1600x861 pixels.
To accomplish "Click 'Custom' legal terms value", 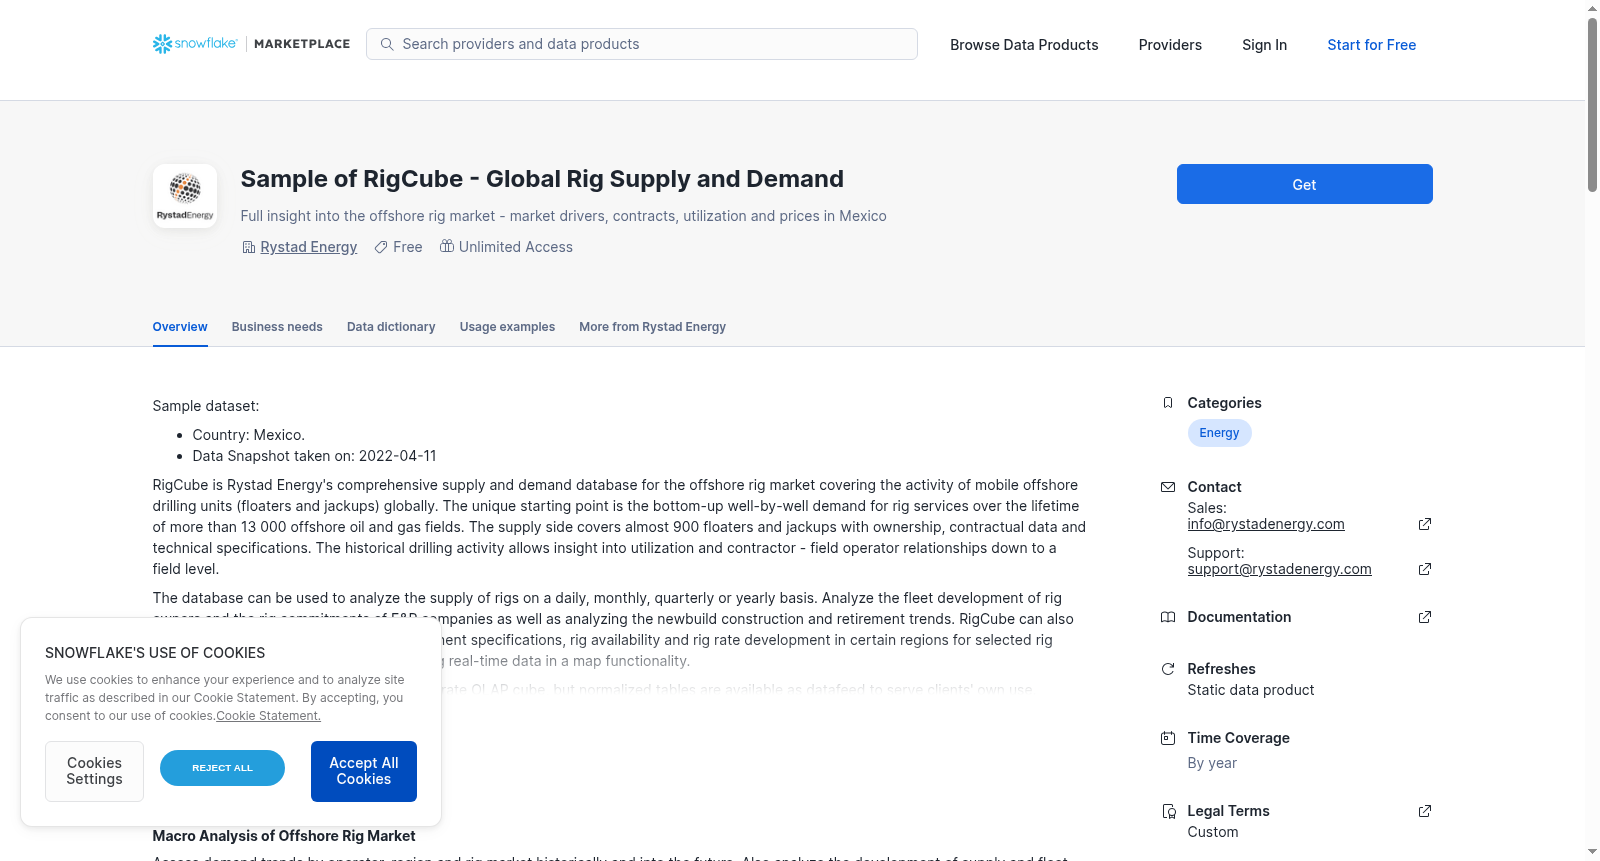I will coord(1213,832).
